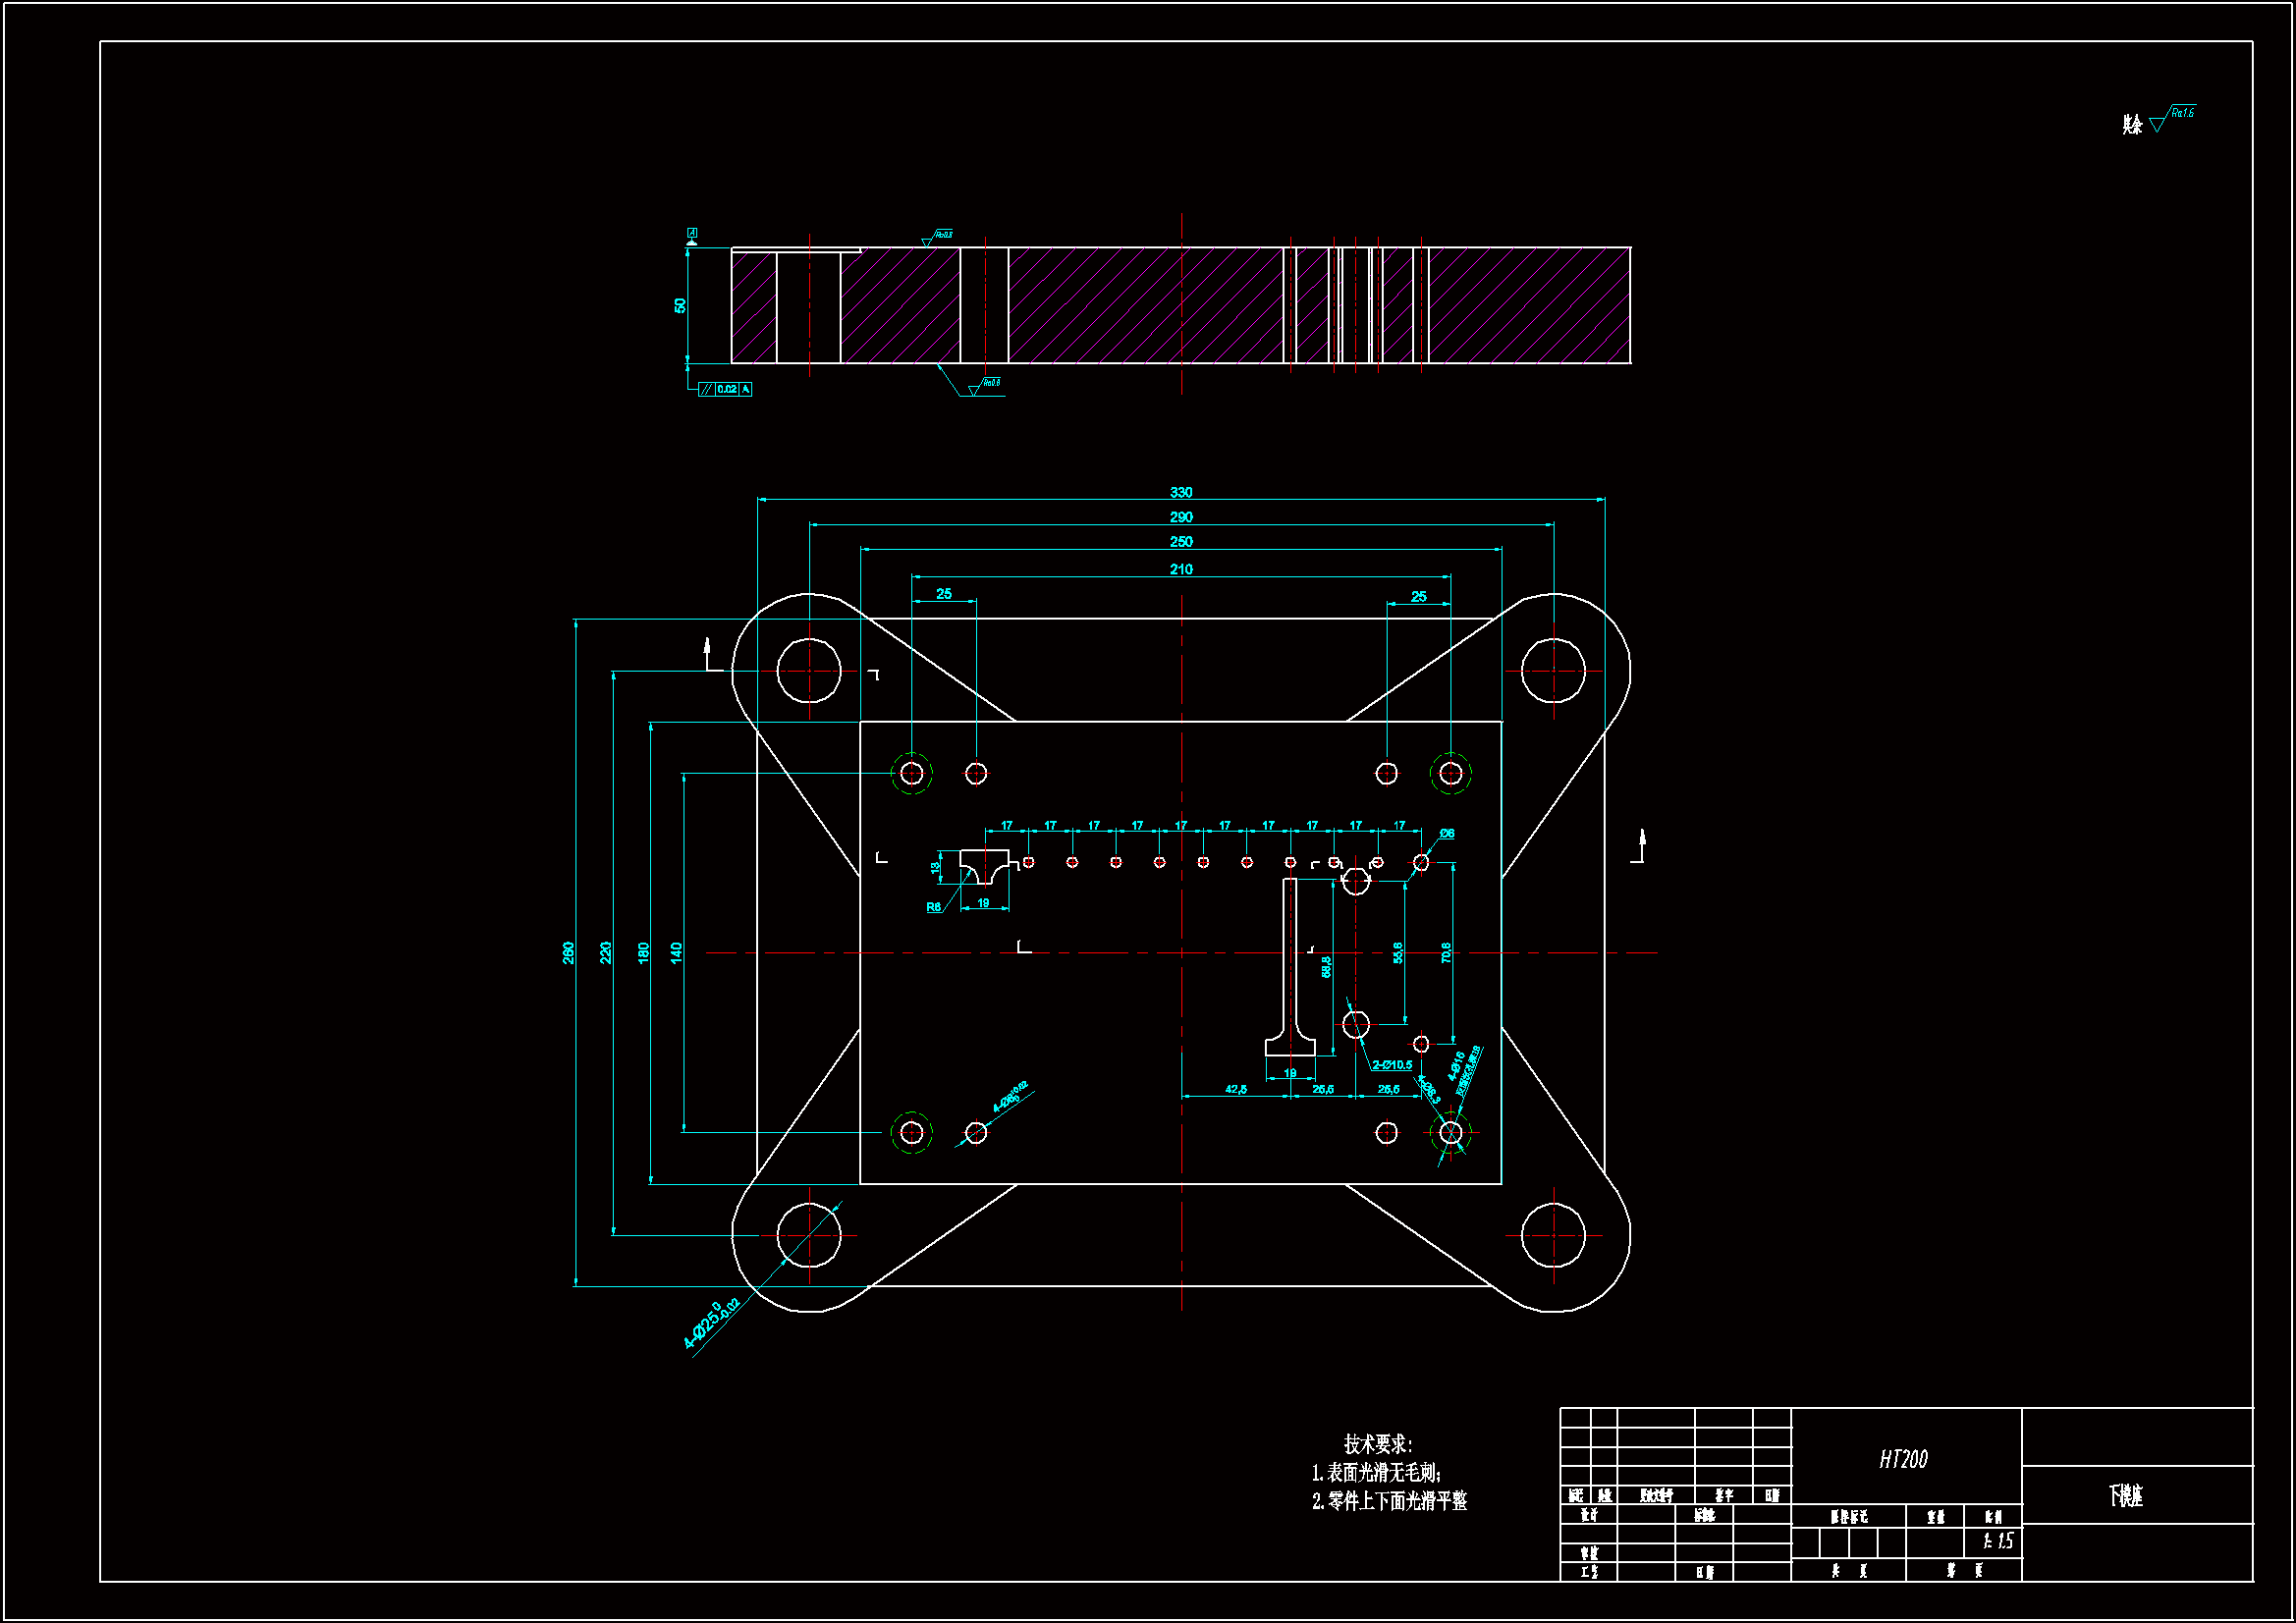
Task: Click the 50 thickness dimension text
Action: (680, 306)
